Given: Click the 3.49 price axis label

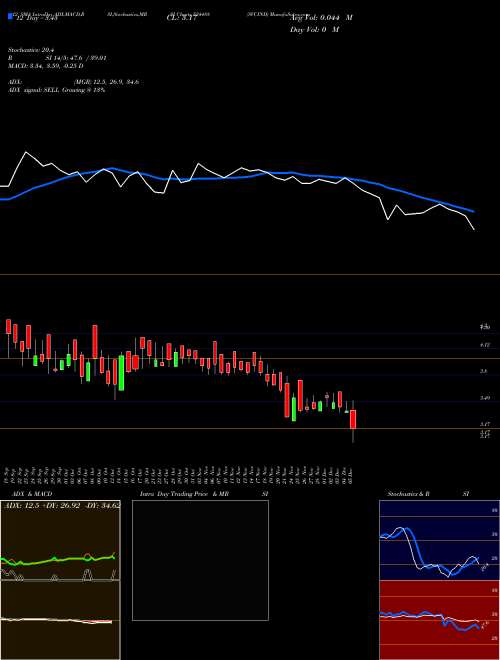Looking at the screenshot, I should tap(485, 398).
